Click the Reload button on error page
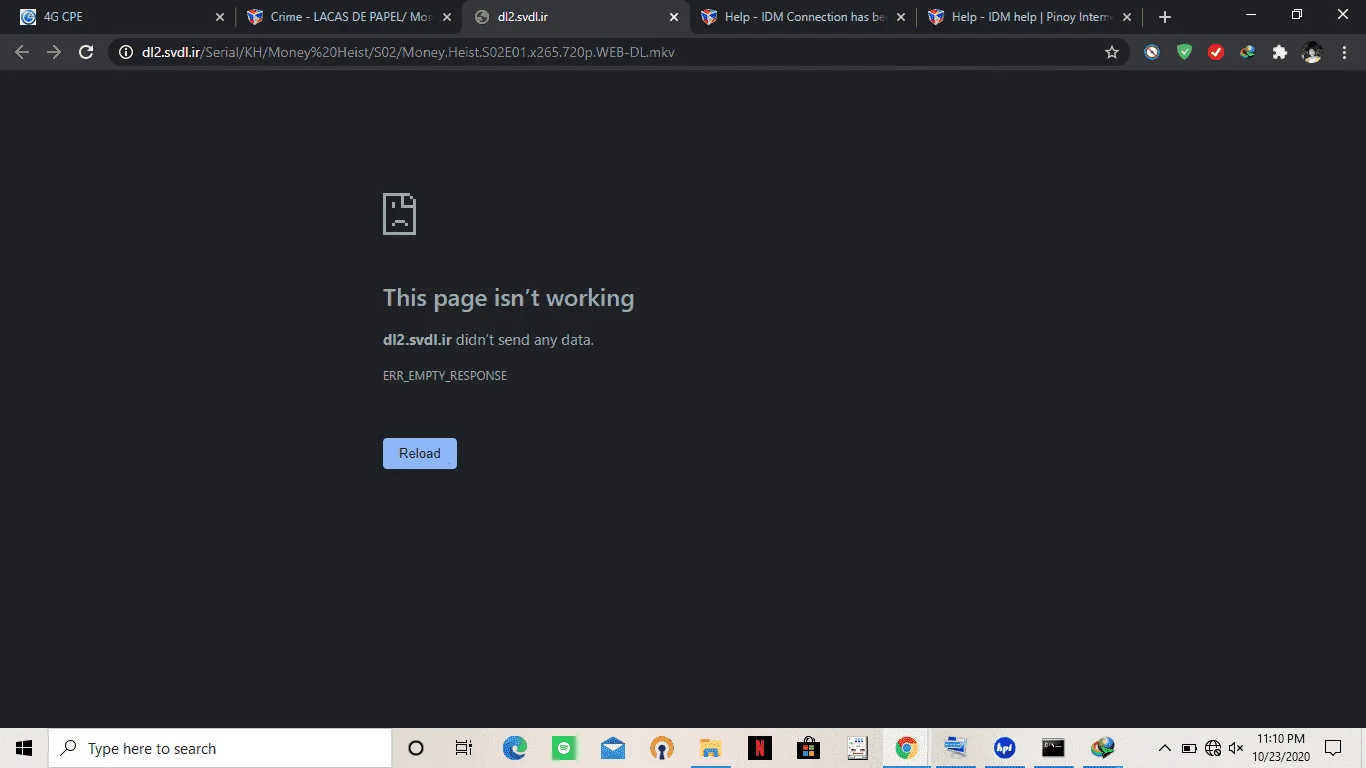Screen dimensions: 1366x768 420,453
